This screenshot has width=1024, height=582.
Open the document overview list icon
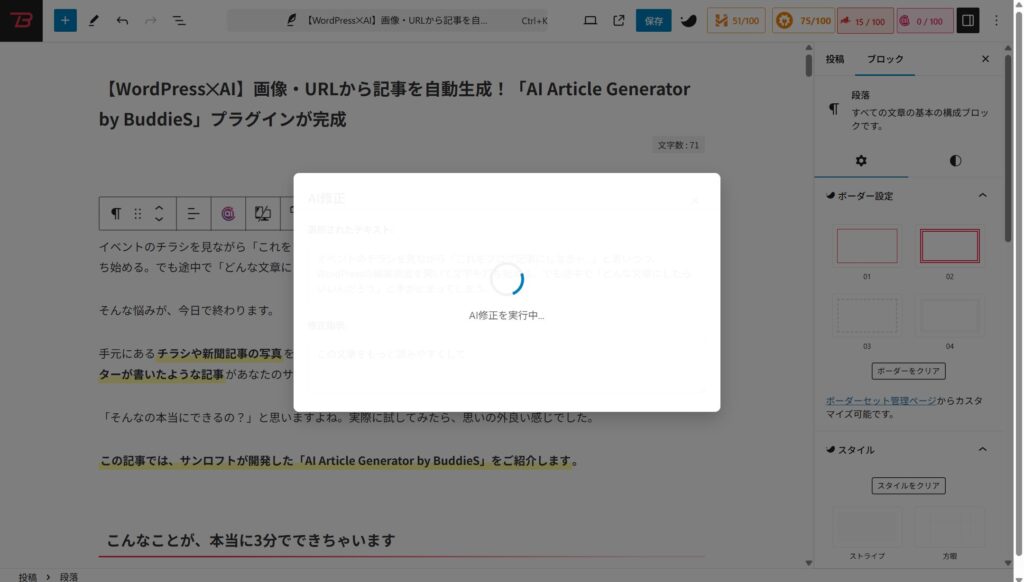tap(178, 21)
